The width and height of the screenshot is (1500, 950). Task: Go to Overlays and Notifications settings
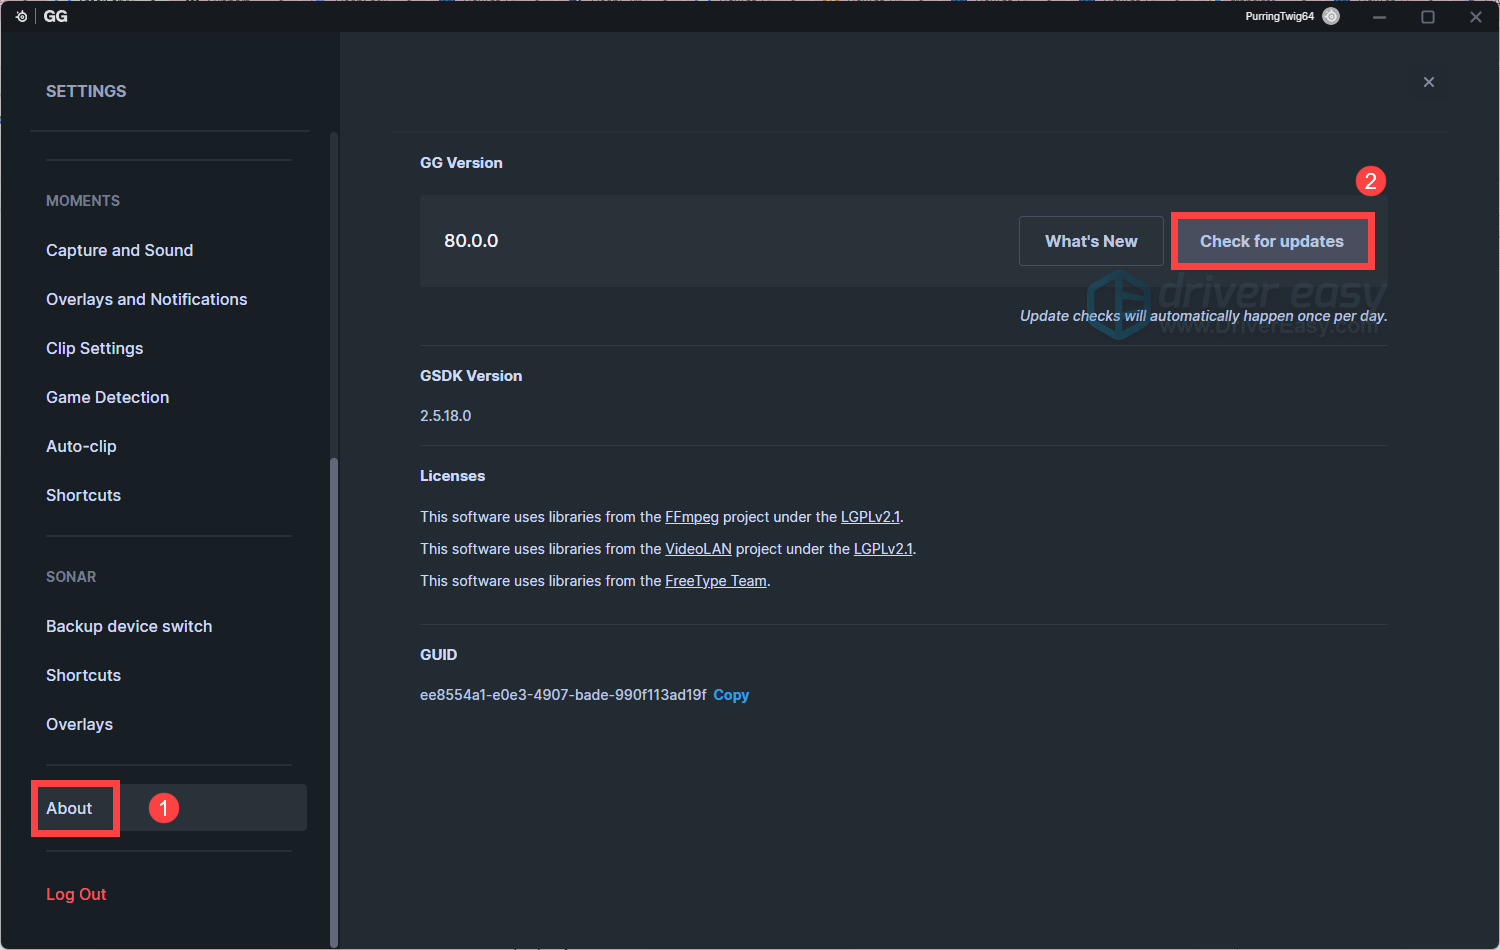coord(146,299)
